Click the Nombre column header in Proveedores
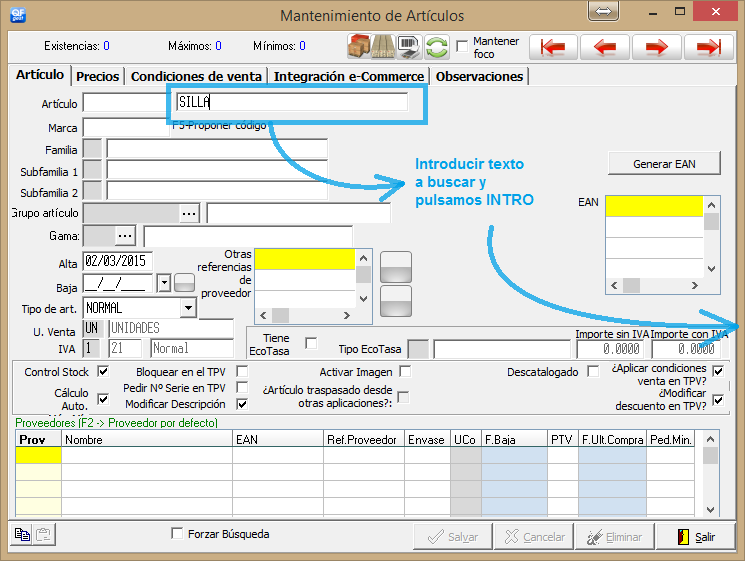This screenshot has height=561, width=745. click(x=147, y=439)
